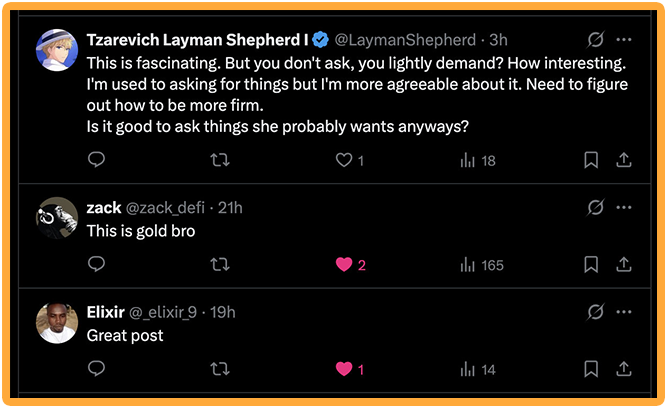Repost zack's 'This is gold bro' tweet
Image resolution: width=667 pixels, height=408 pixels.
(221, 265)
